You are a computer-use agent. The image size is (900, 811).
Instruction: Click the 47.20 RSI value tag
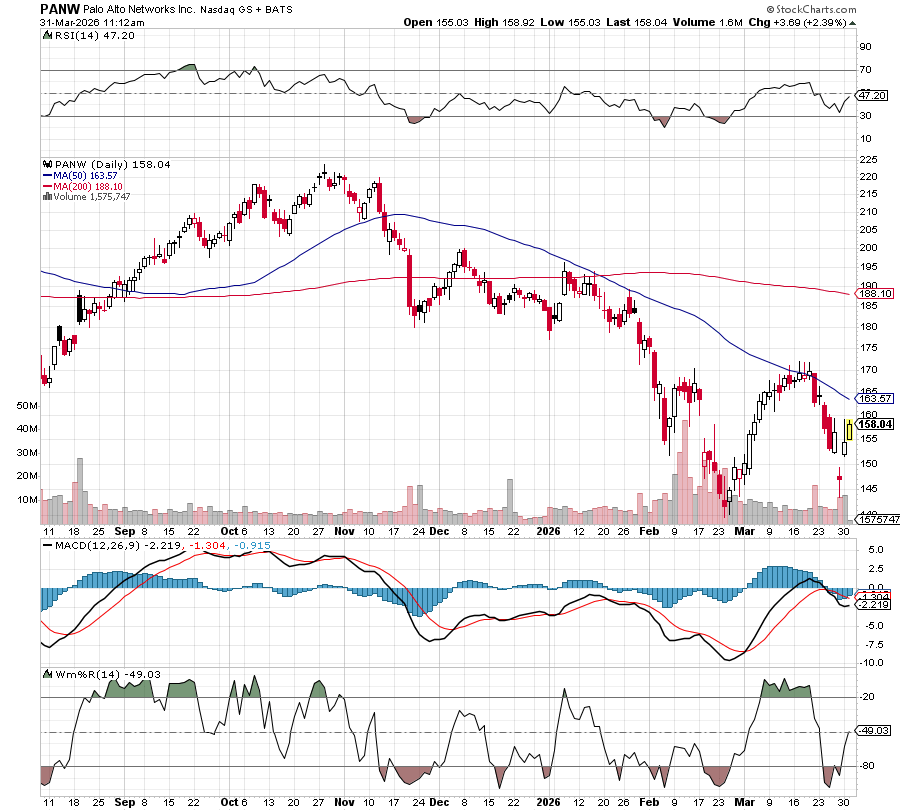(873, 96)
